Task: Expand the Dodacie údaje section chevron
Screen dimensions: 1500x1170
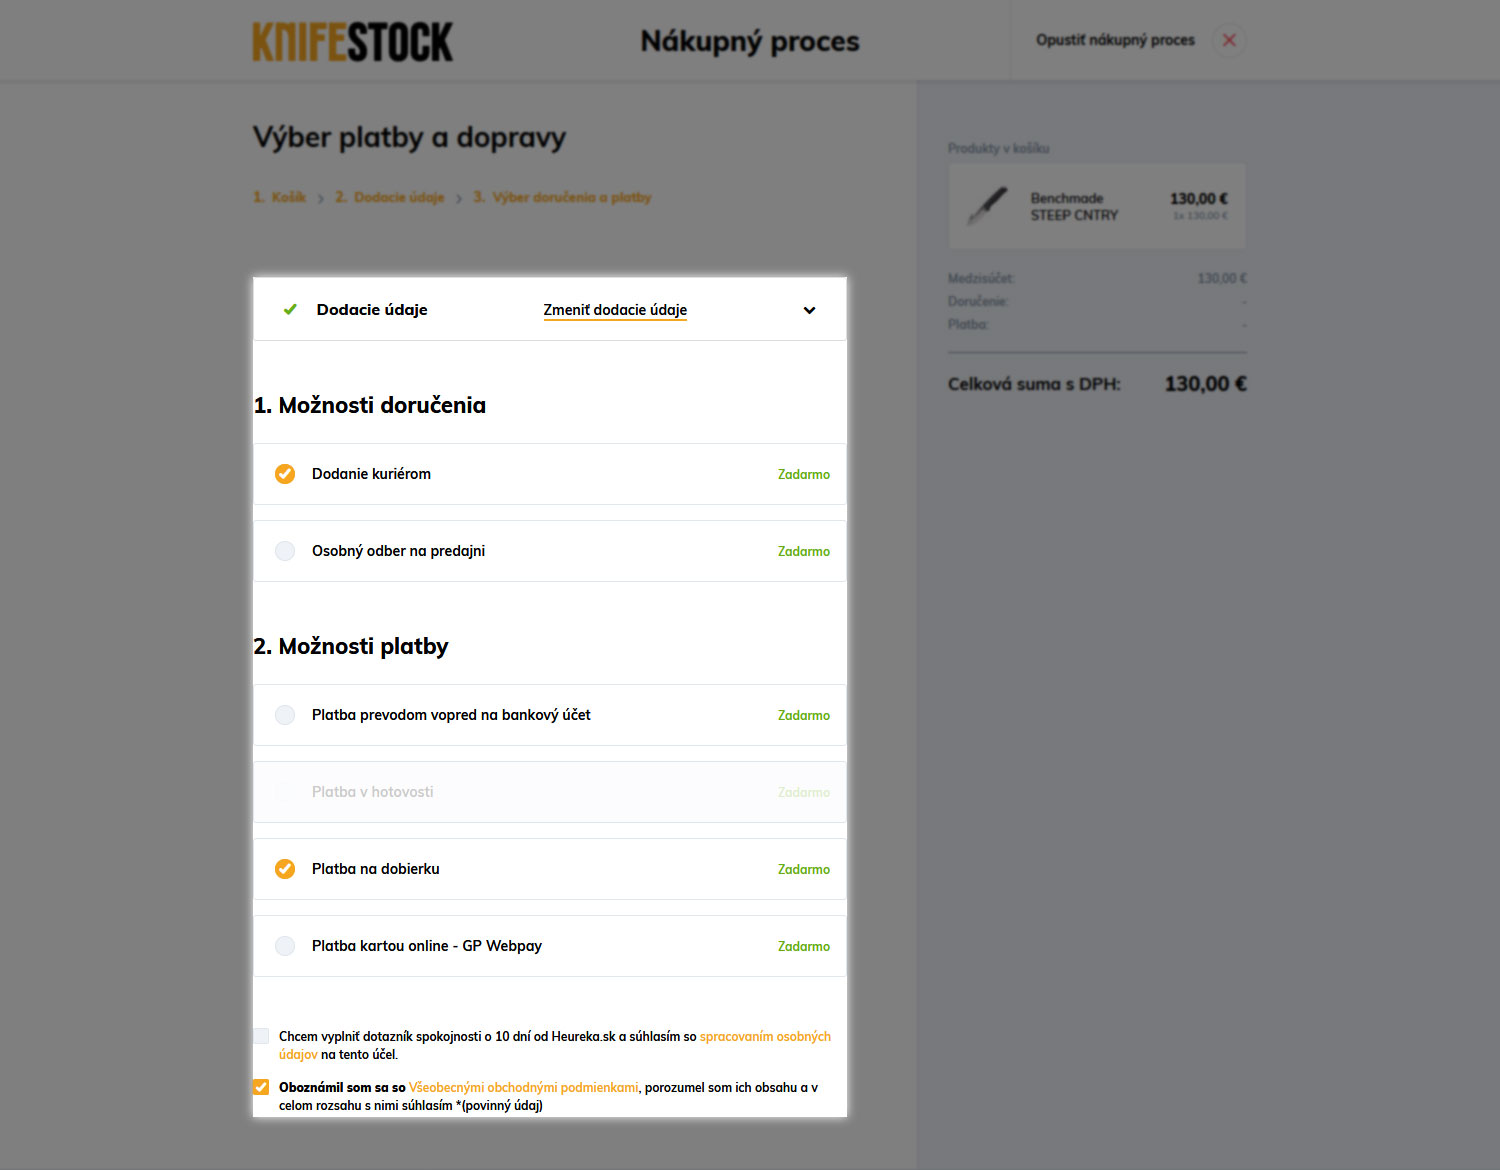Action: tap(809, 310)
